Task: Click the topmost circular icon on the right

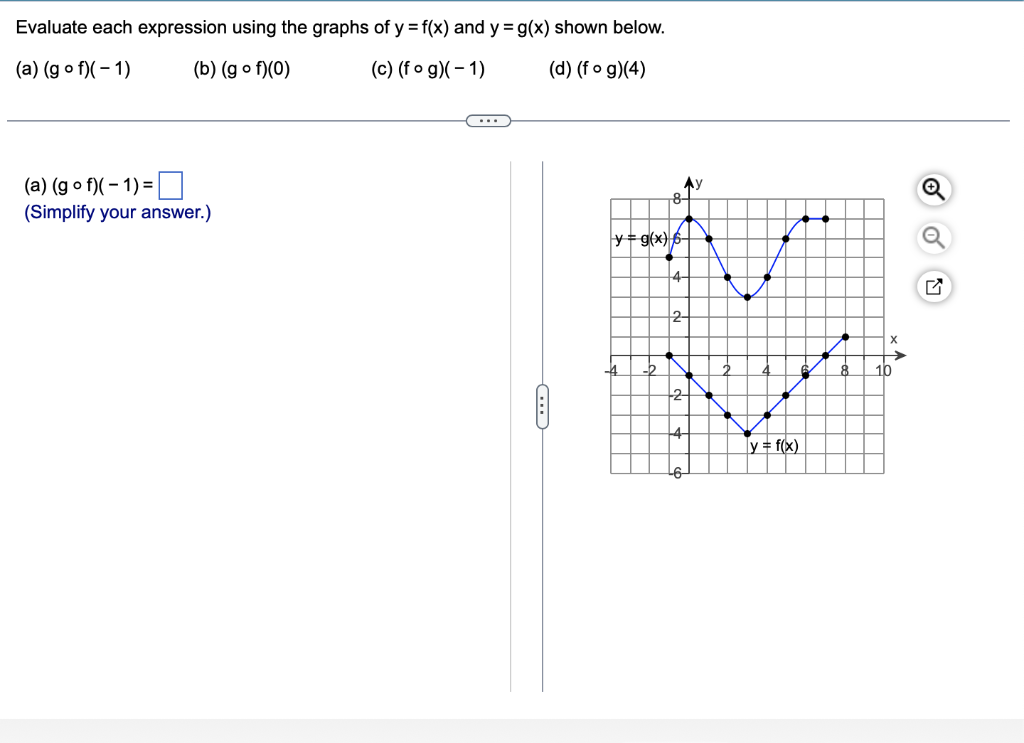Action: point(933,189)
